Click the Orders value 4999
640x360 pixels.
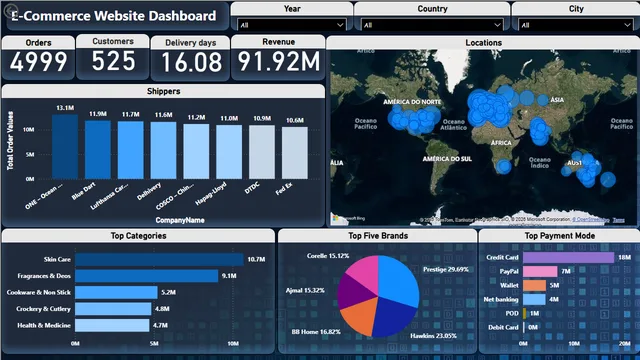click(38, 62)
